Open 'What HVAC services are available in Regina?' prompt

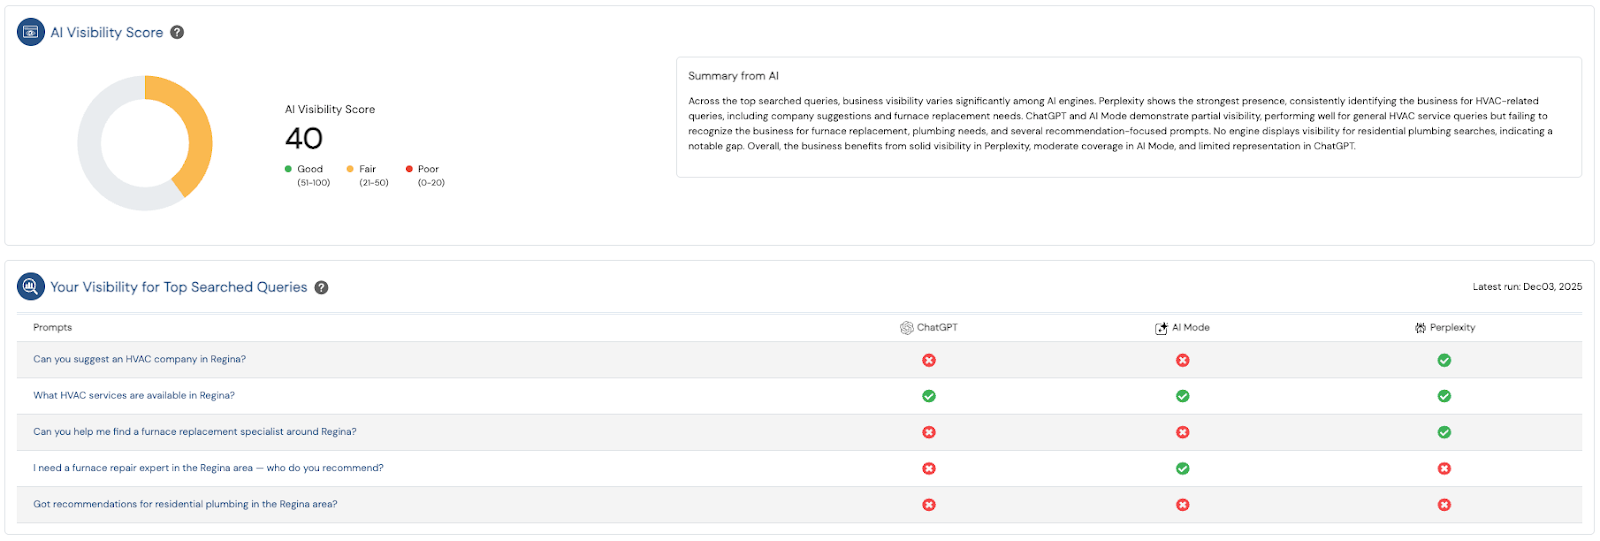click(134, 395)
